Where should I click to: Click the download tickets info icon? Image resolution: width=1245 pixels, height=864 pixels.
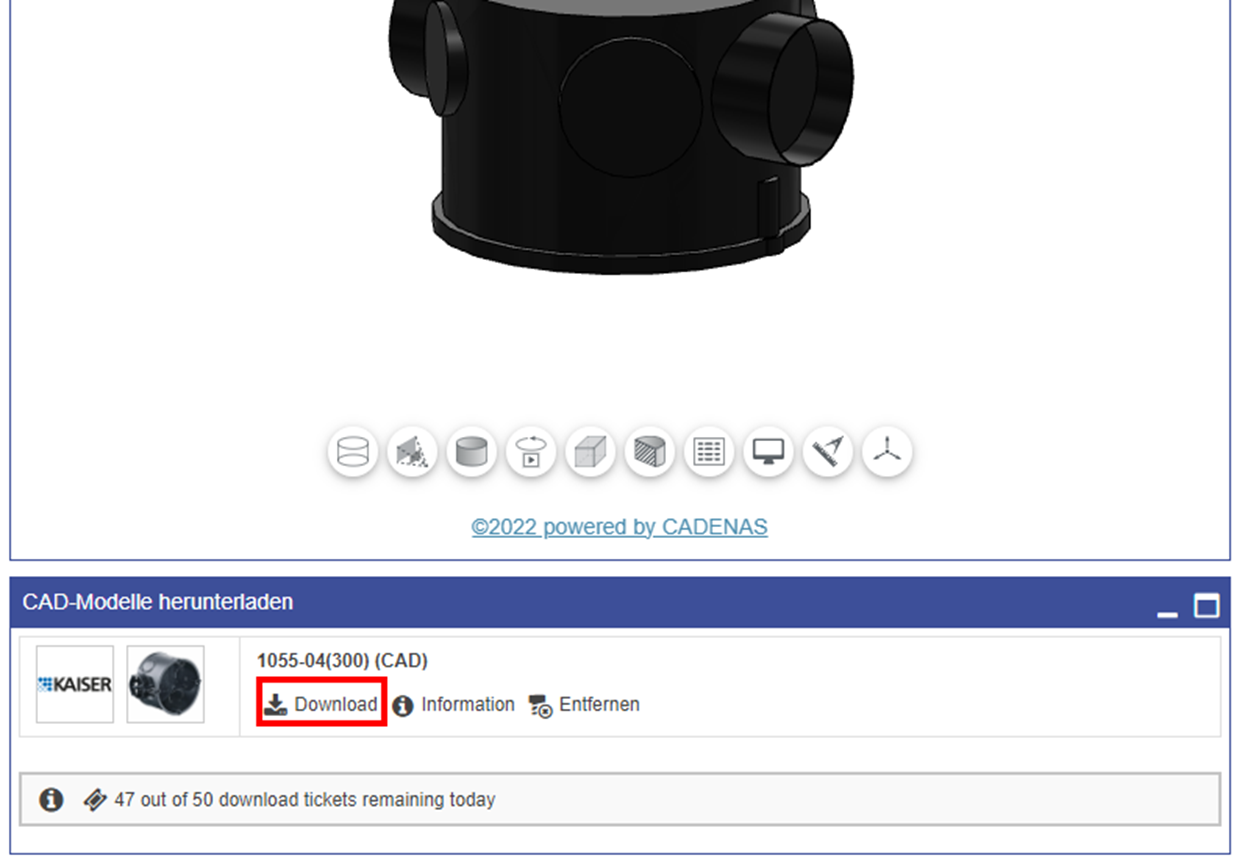(51, 800)
